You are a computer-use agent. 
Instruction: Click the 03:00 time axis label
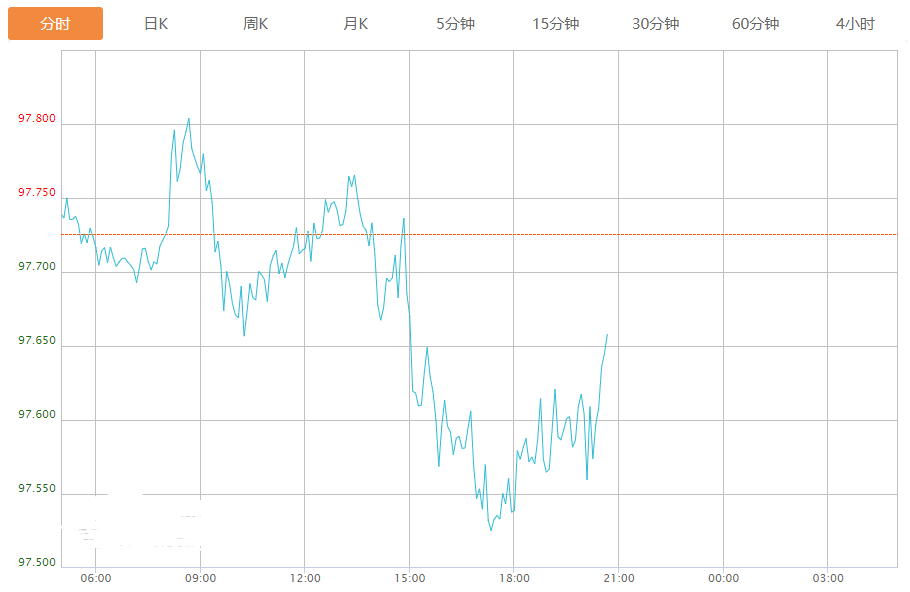tap(827, 578)
